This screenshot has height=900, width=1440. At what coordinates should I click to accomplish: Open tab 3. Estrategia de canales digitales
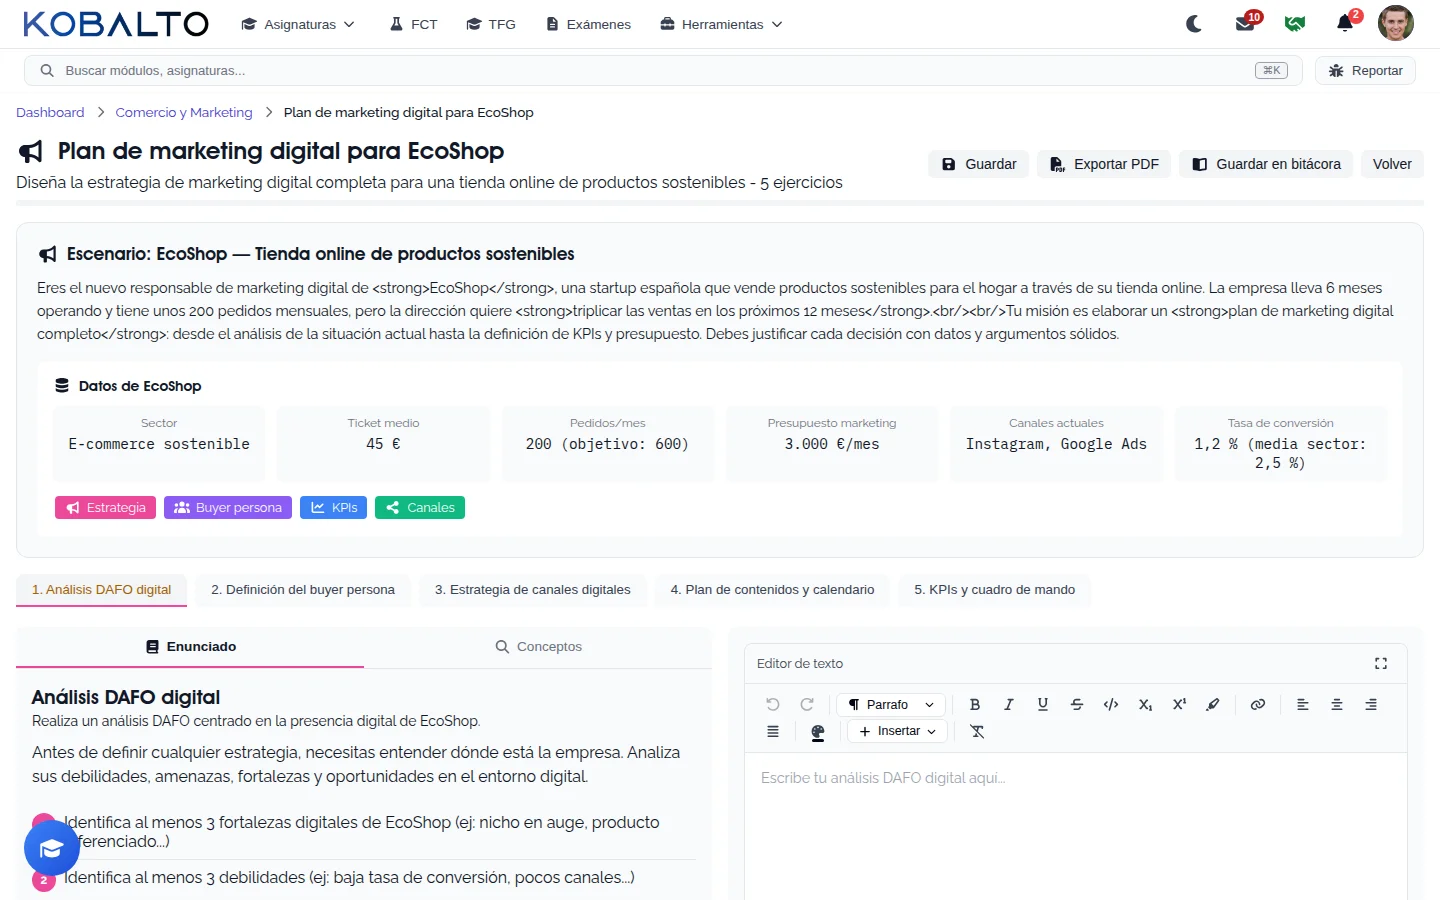point(533,590)
